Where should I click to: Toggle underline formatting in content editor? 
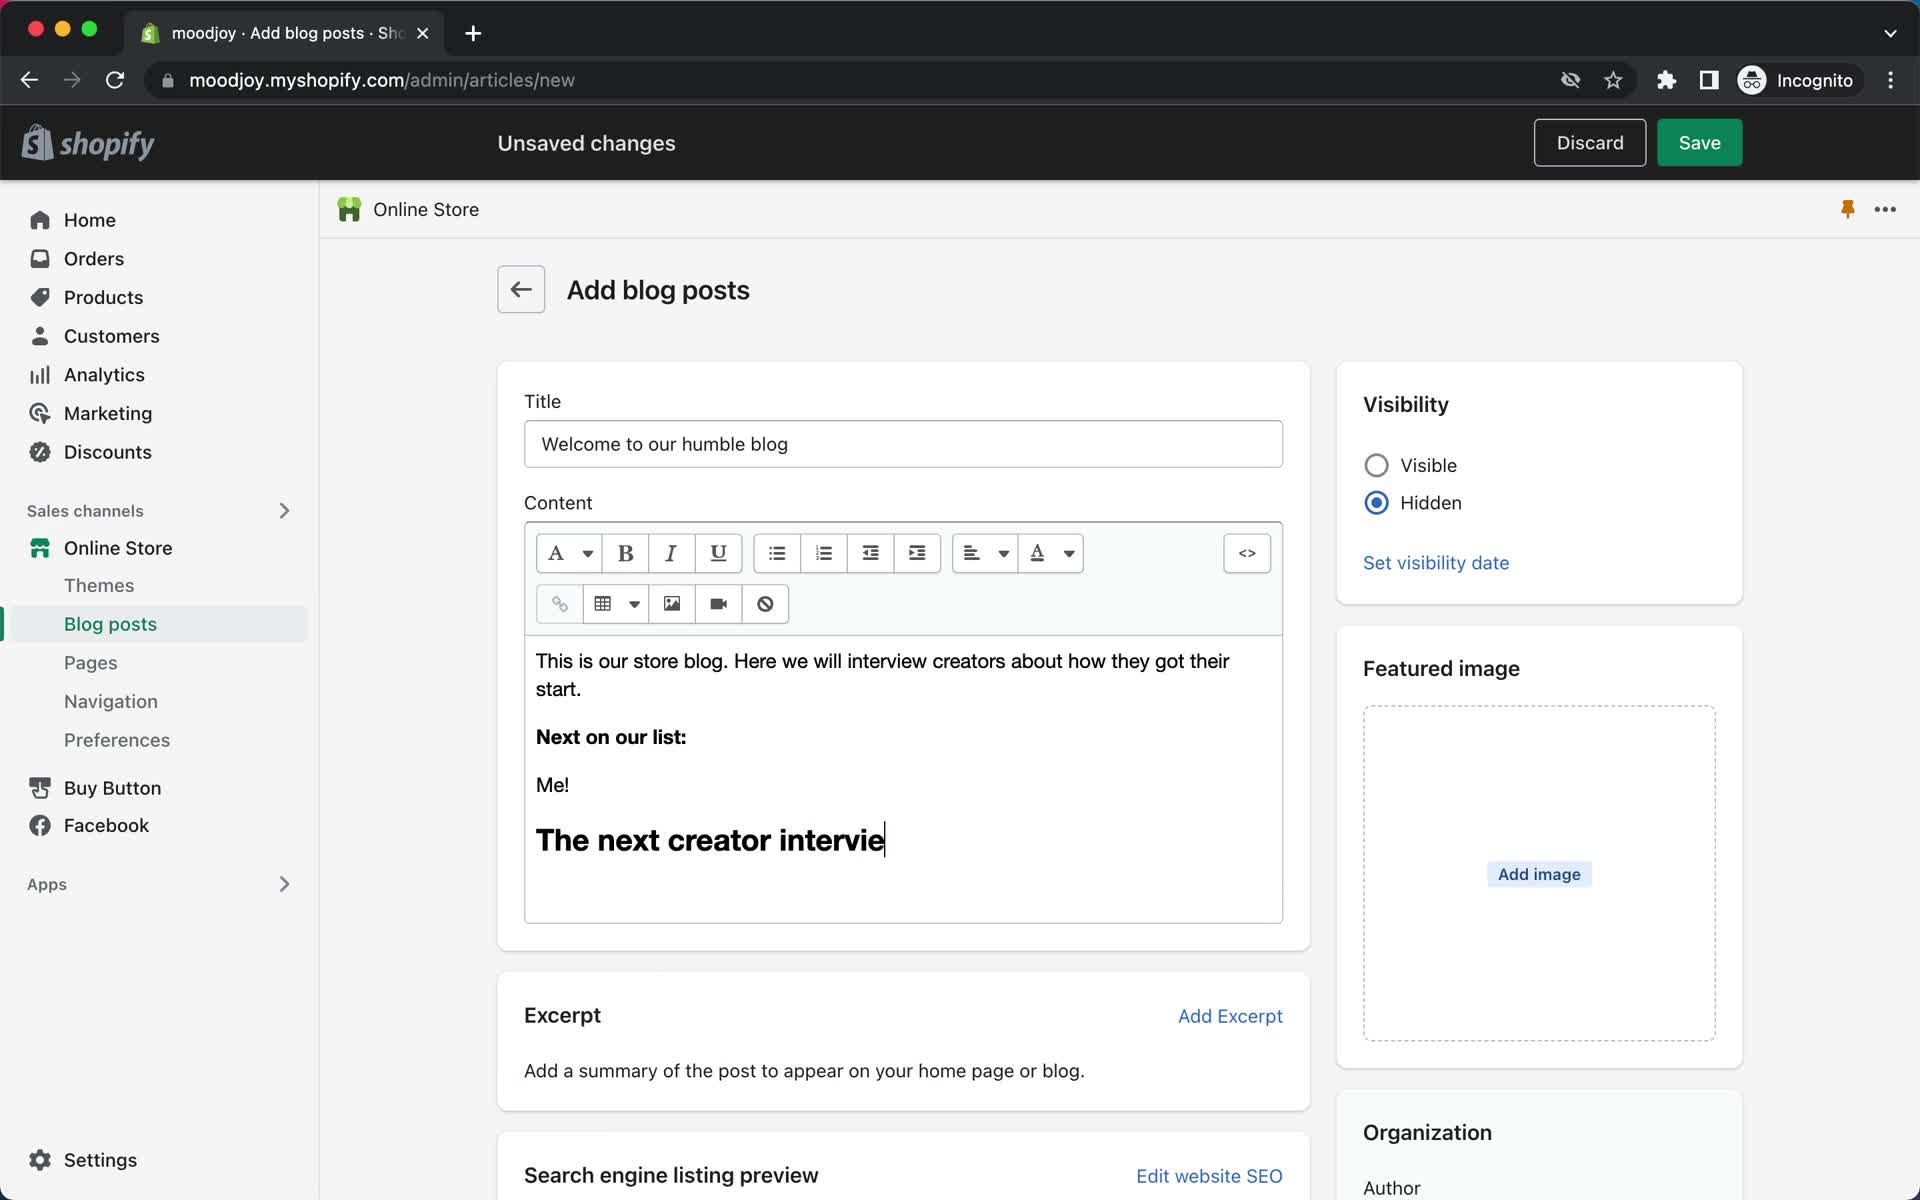718,553
